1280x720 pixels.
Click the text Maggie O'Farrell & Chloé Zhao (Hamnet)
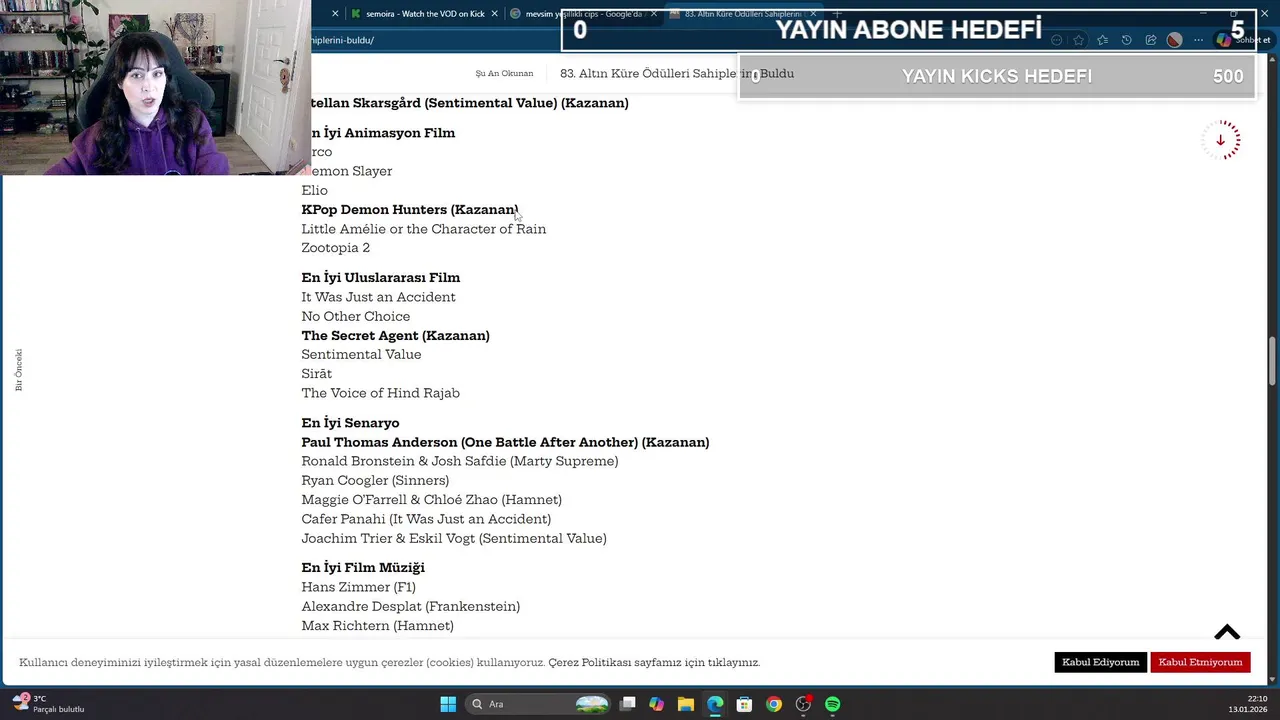pyautogui.click(x=432, y=499)
